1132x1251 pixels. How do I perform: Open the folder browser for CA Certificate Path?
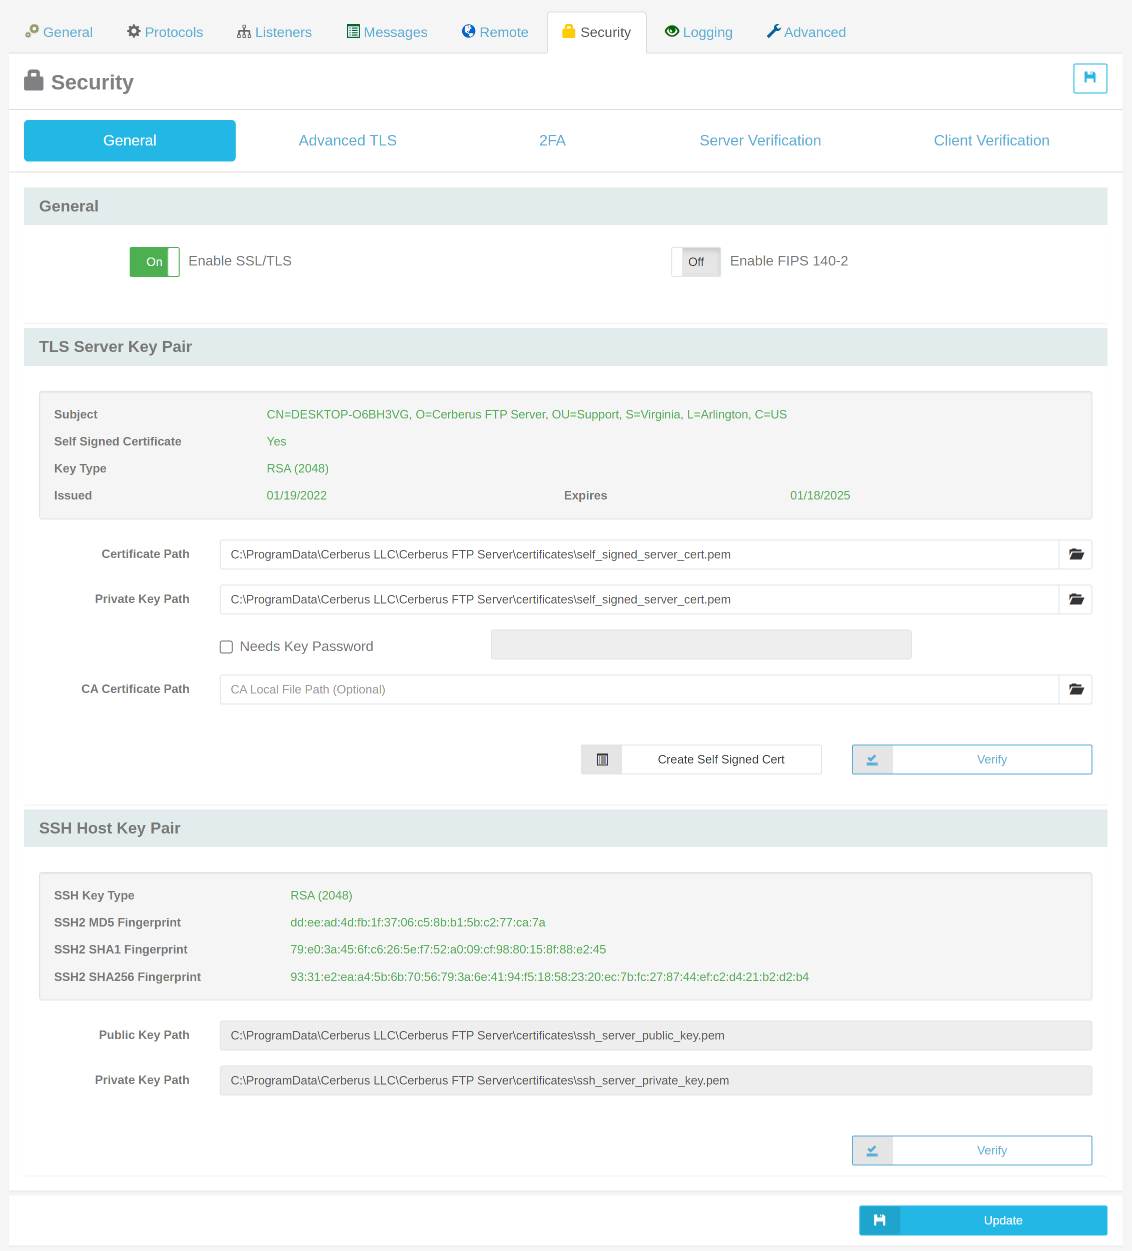1075,689
